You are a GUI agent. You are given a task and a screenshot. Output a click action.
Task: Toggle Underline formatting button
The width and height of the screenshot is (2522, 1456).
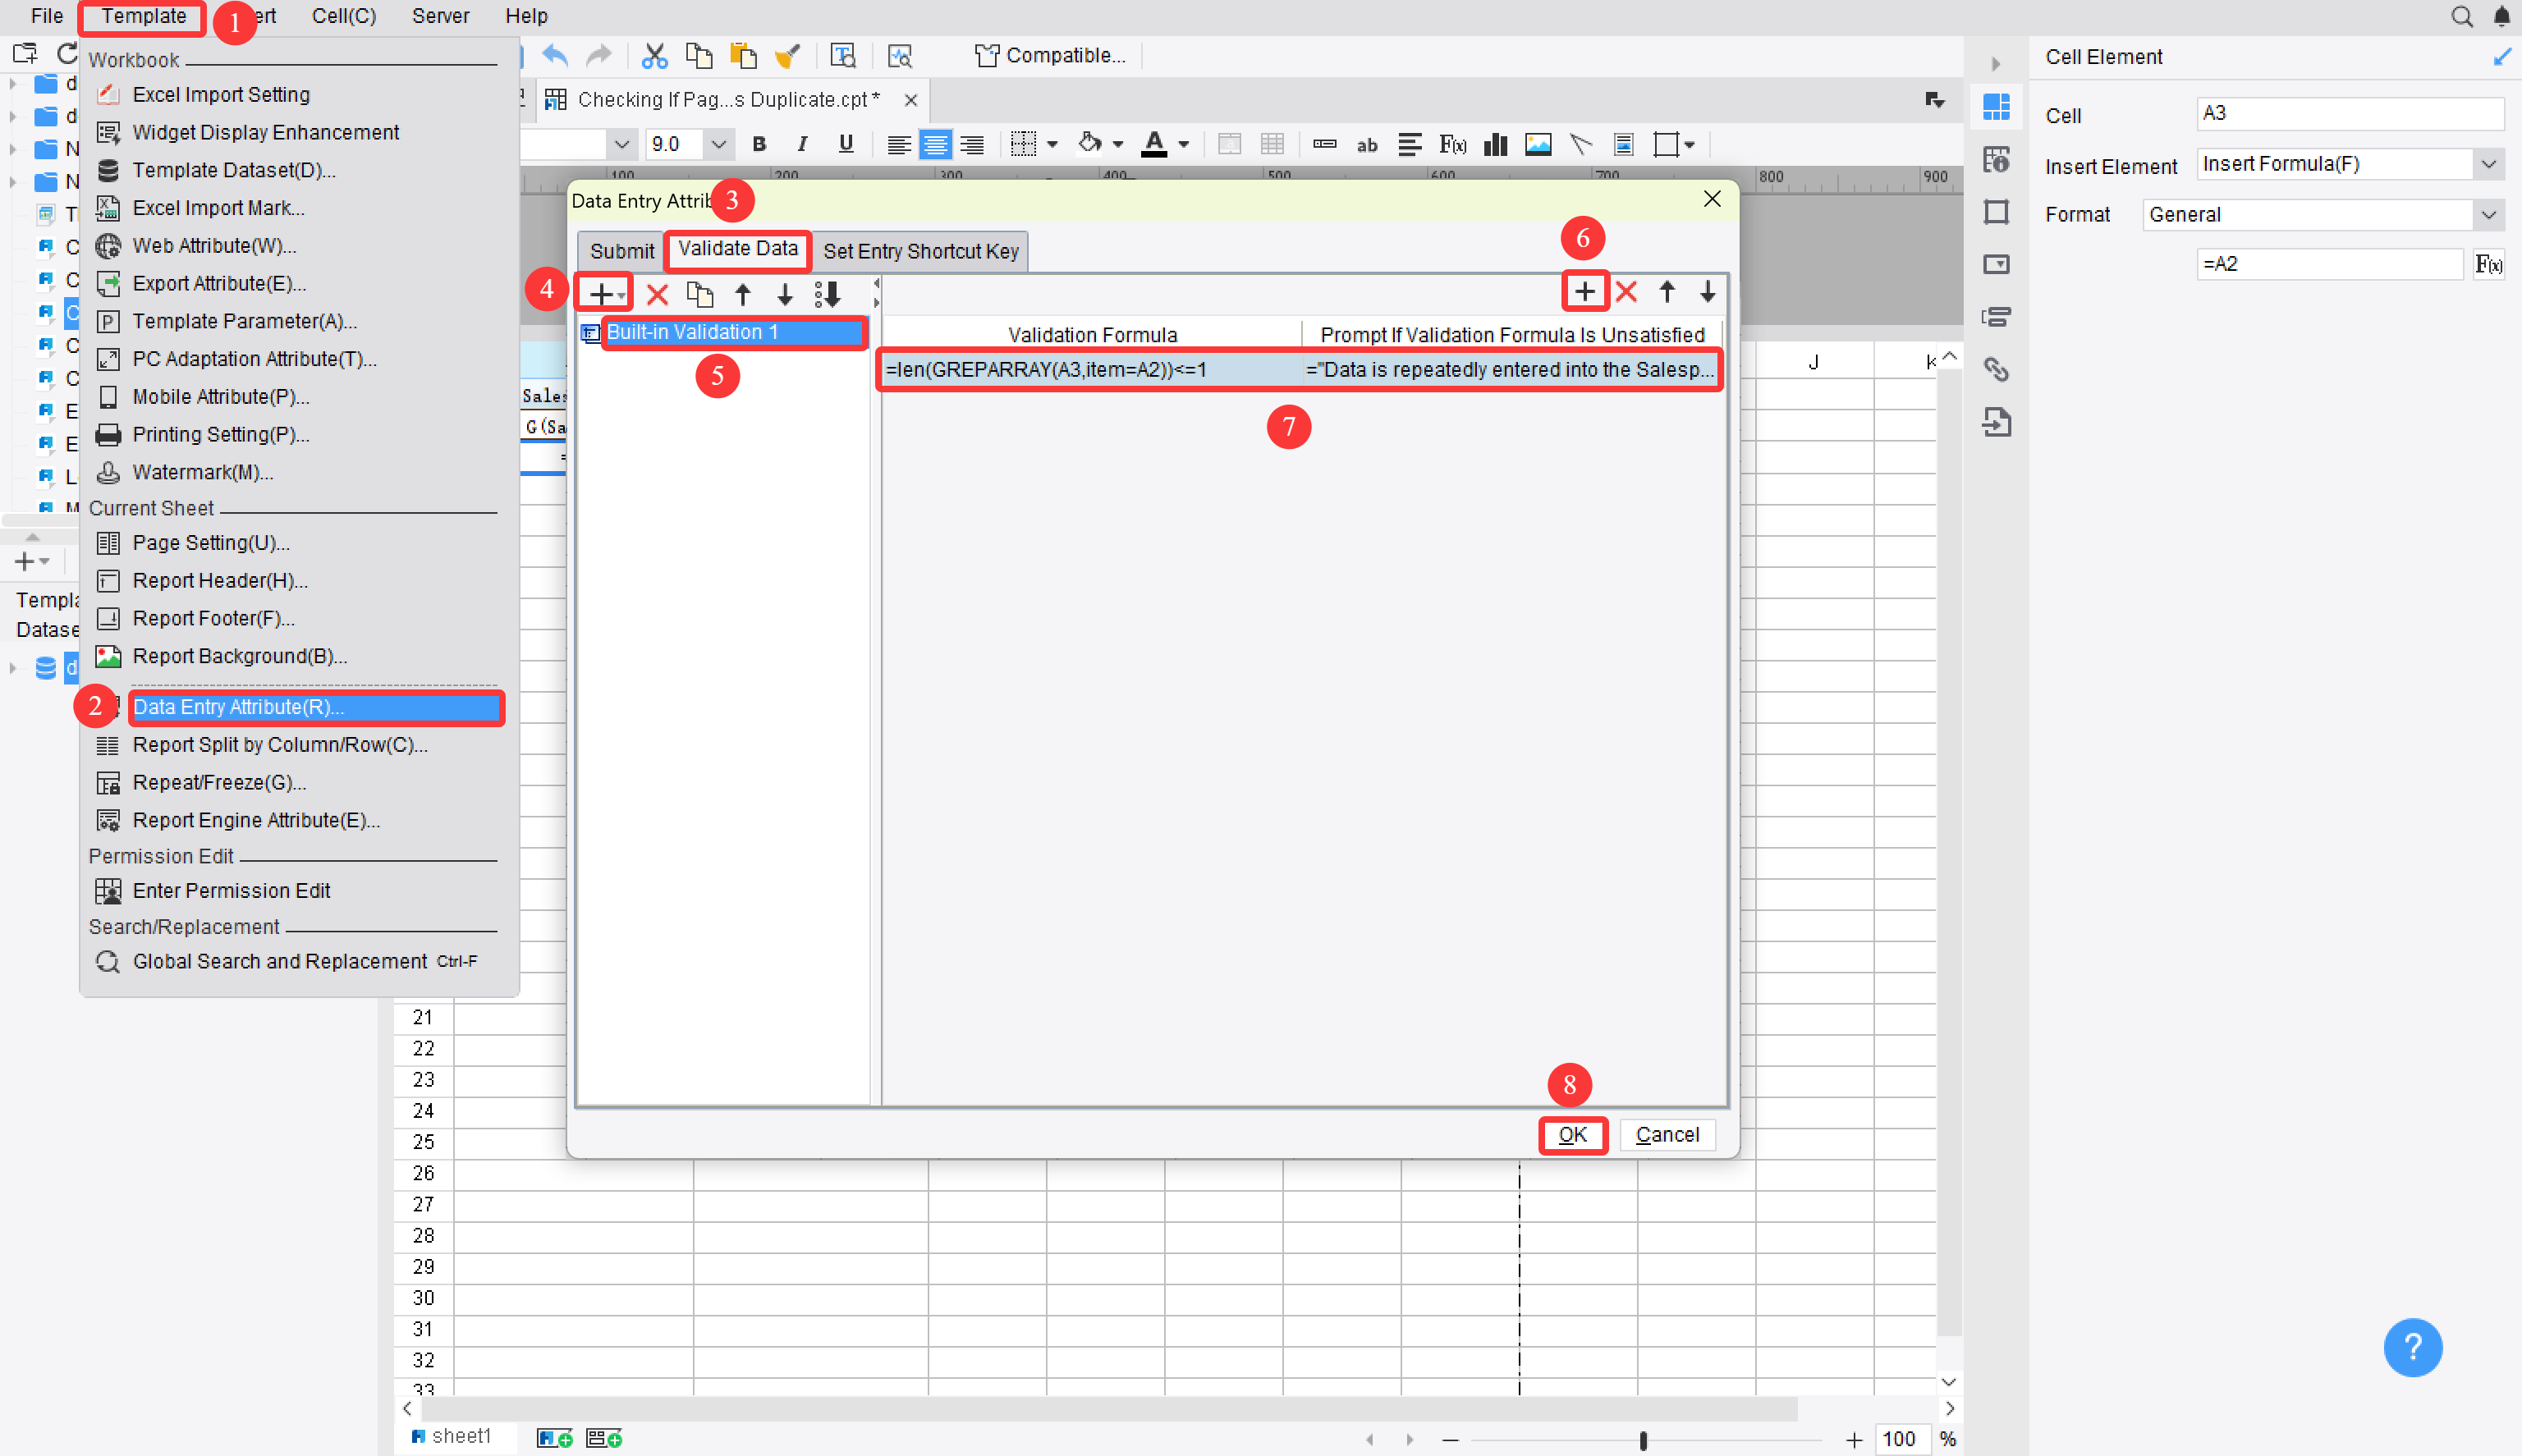pos(846,144)
